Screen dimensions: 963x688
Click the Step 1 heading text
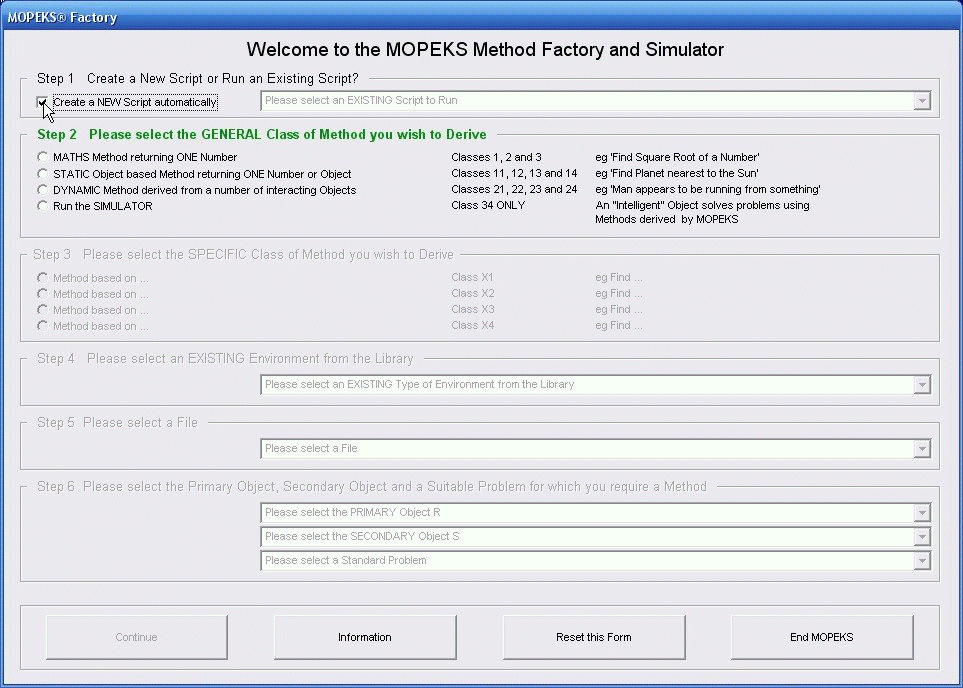(198, 79)
